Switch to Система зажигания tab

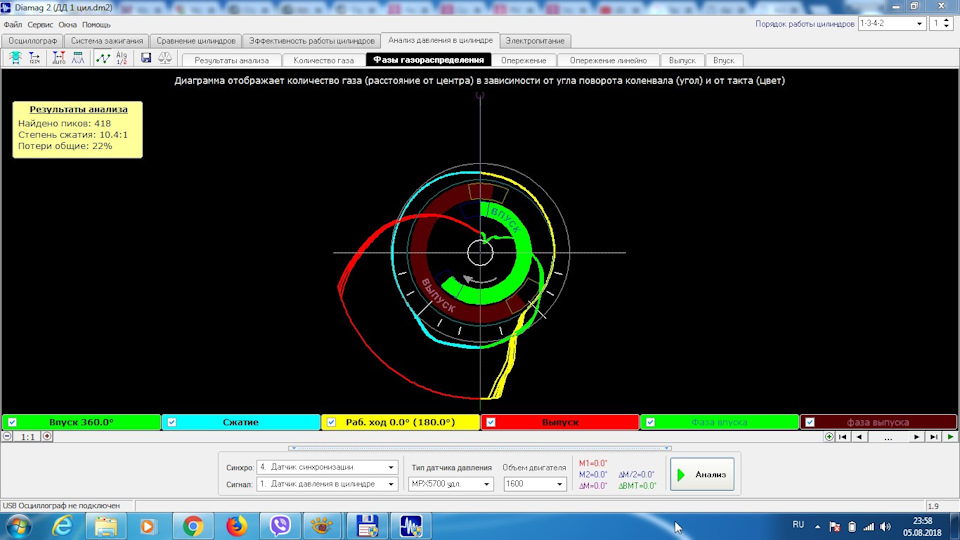coord(107,41)
